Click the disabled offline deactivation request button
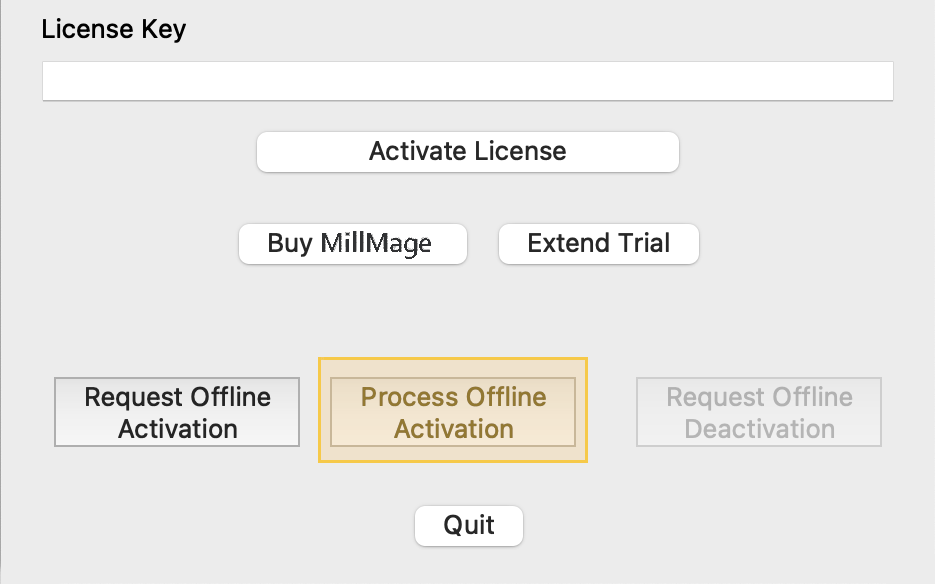Viewport: 935px width, 584px height. [759, 412]
